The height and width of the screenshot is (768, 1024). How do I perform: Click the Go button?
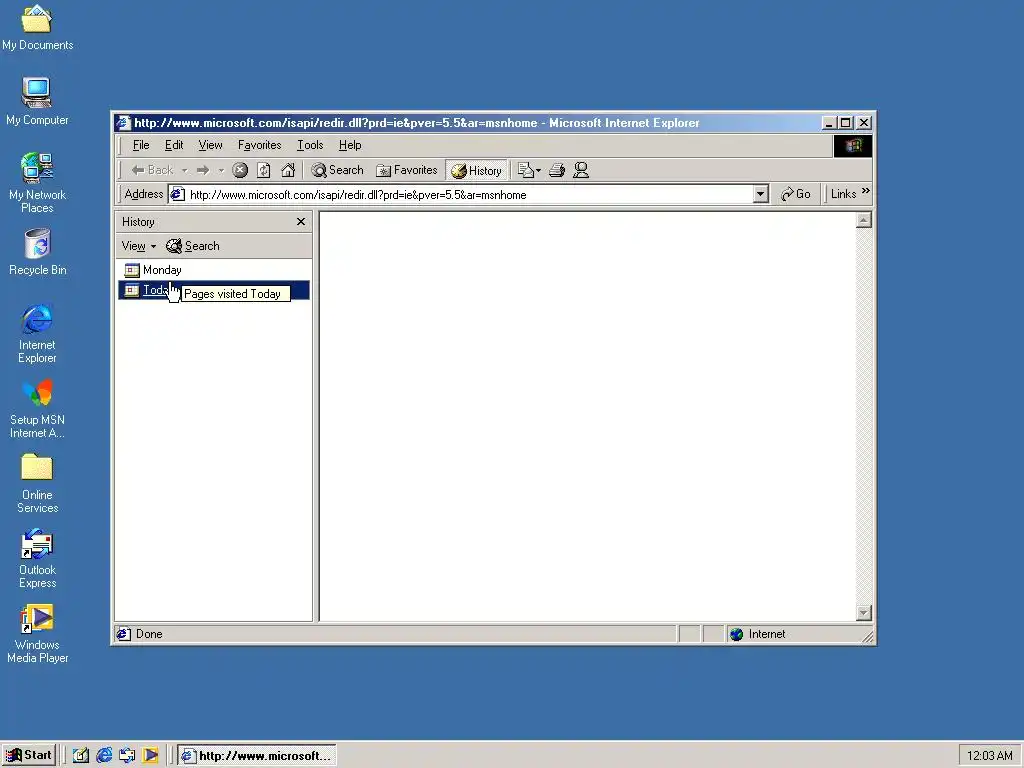coord(796,194)
